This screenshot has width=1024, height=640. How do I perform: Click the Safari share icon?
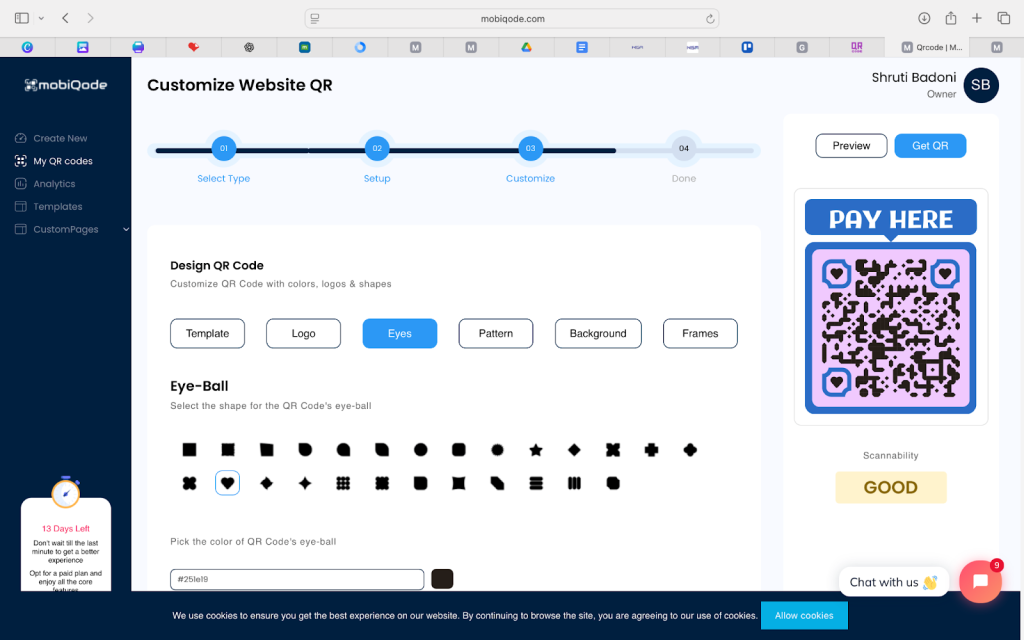(x=950, y=18)
